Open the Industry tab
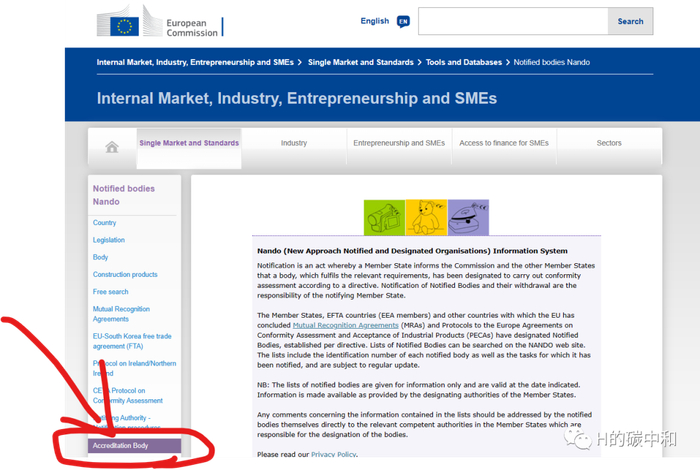Viewport: 700px width, 470px height. 294,143
